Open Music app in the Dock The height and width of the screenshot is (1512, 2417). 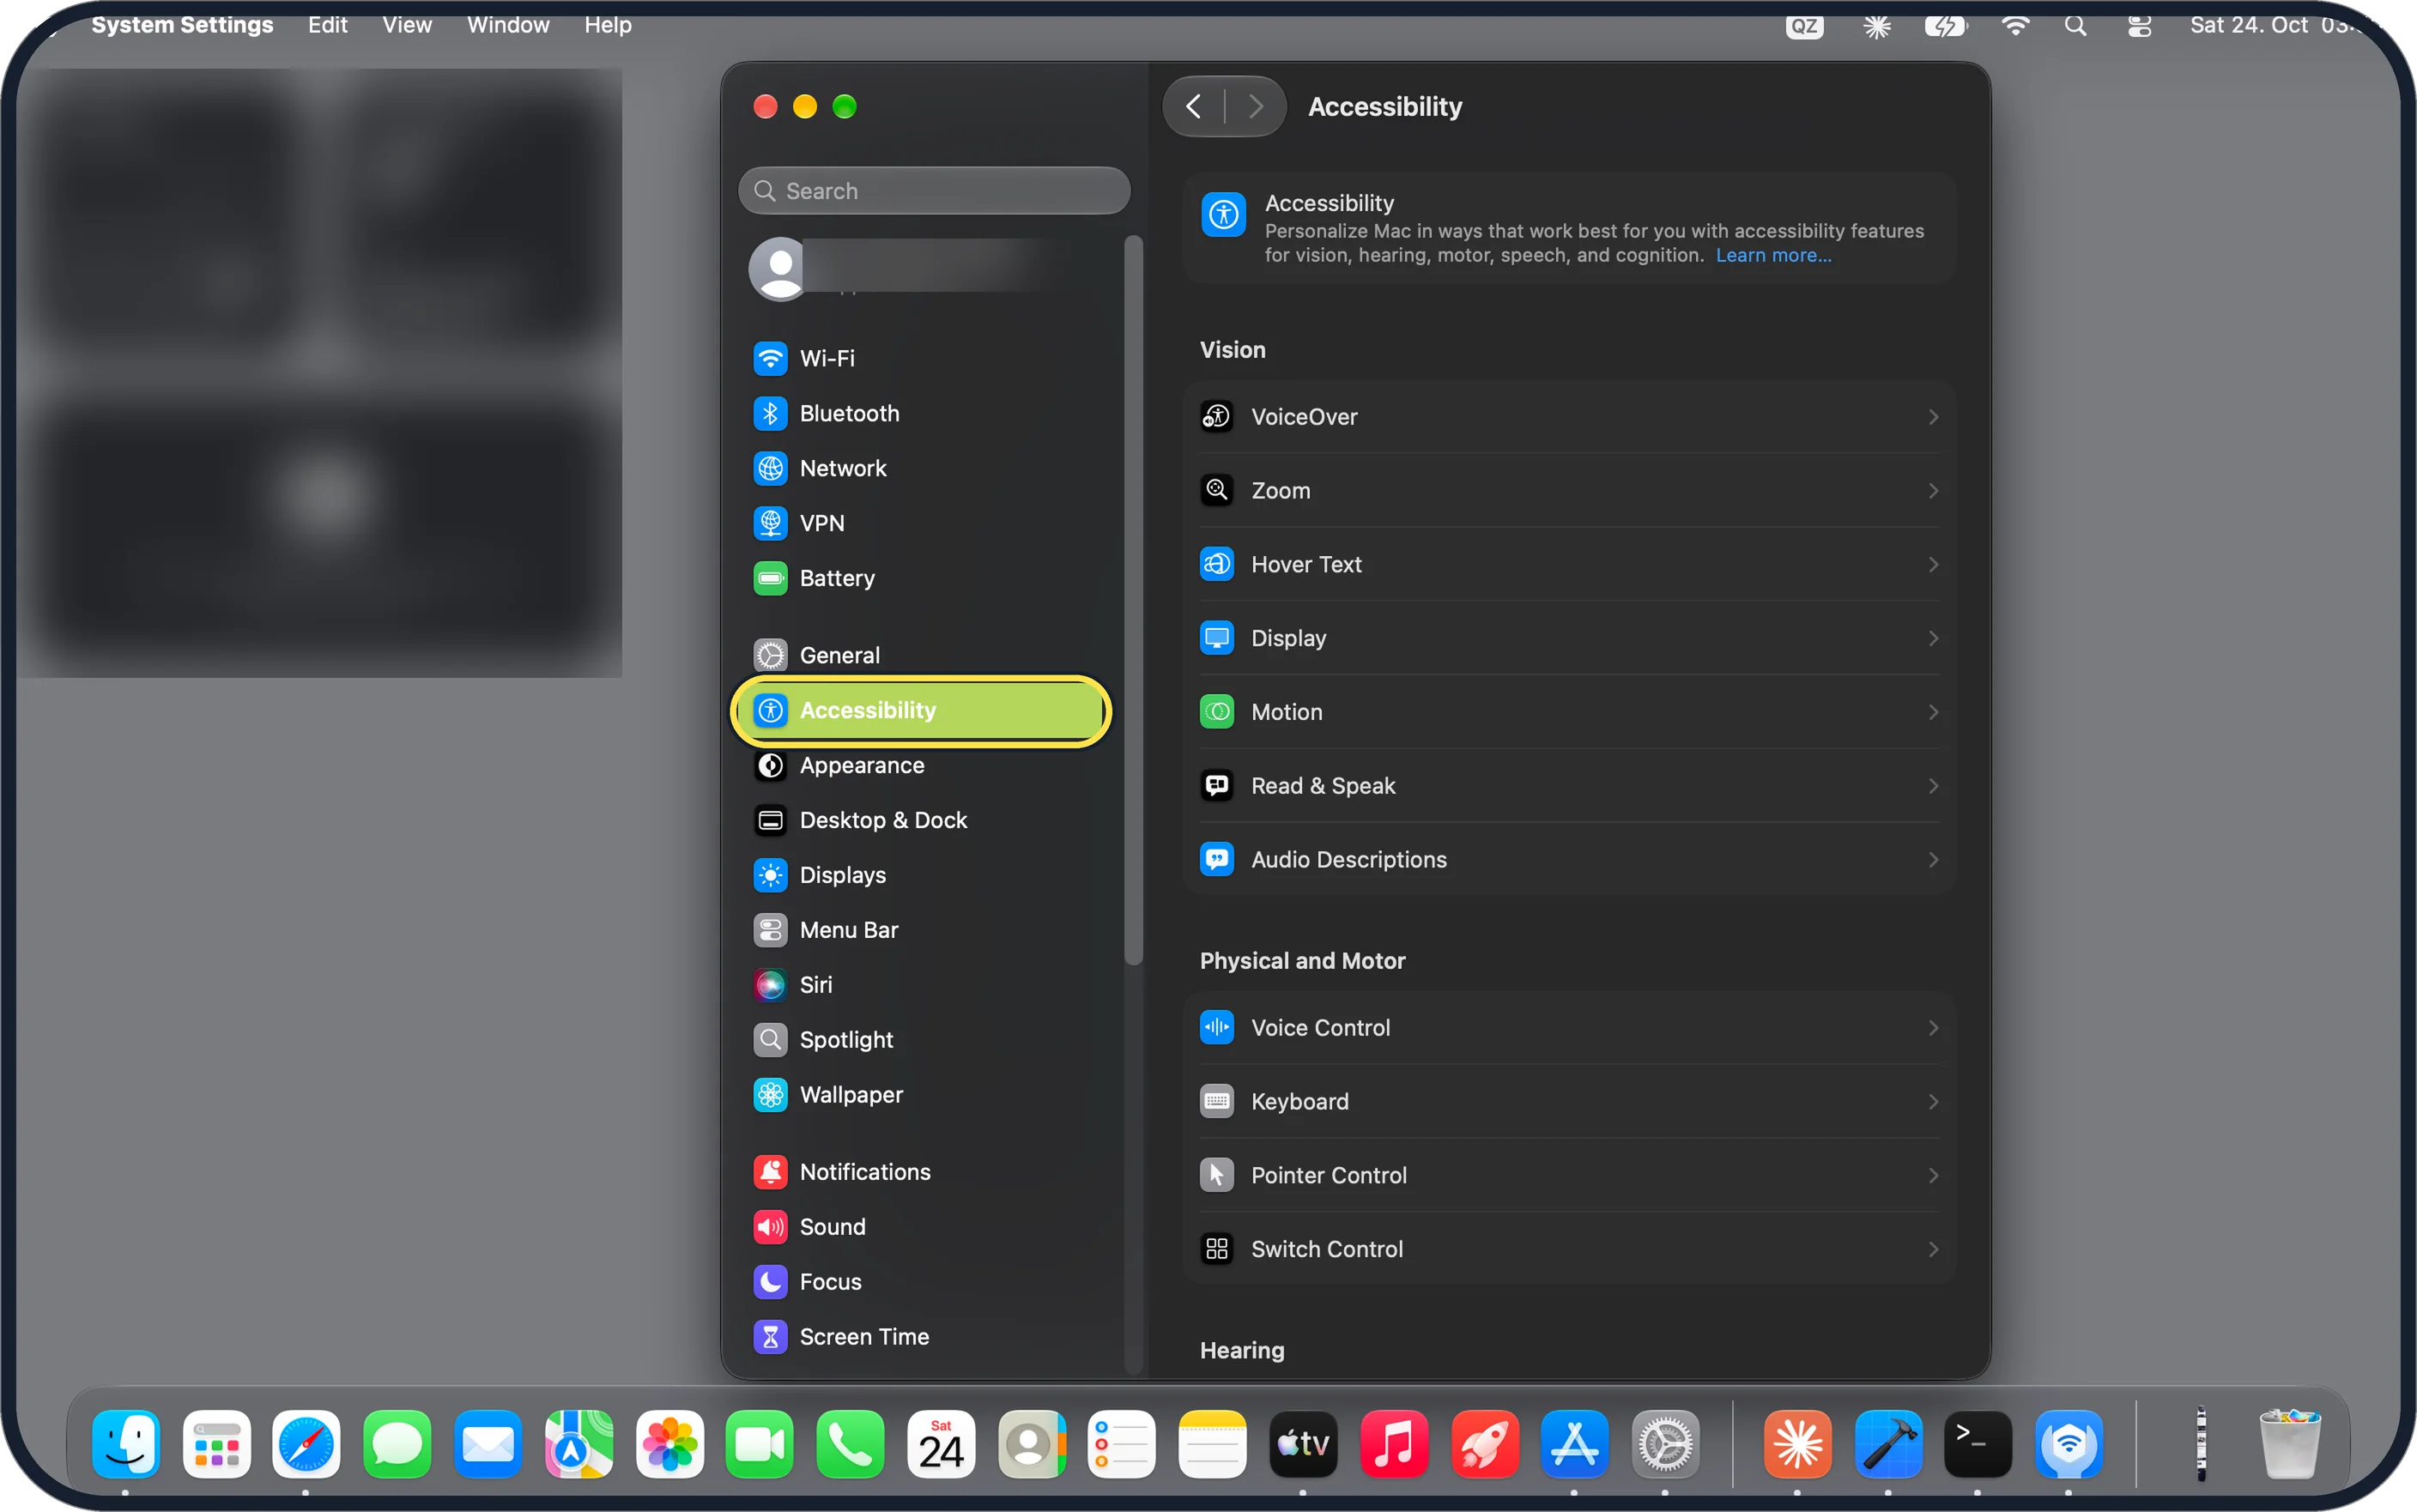point(1394,1444)
